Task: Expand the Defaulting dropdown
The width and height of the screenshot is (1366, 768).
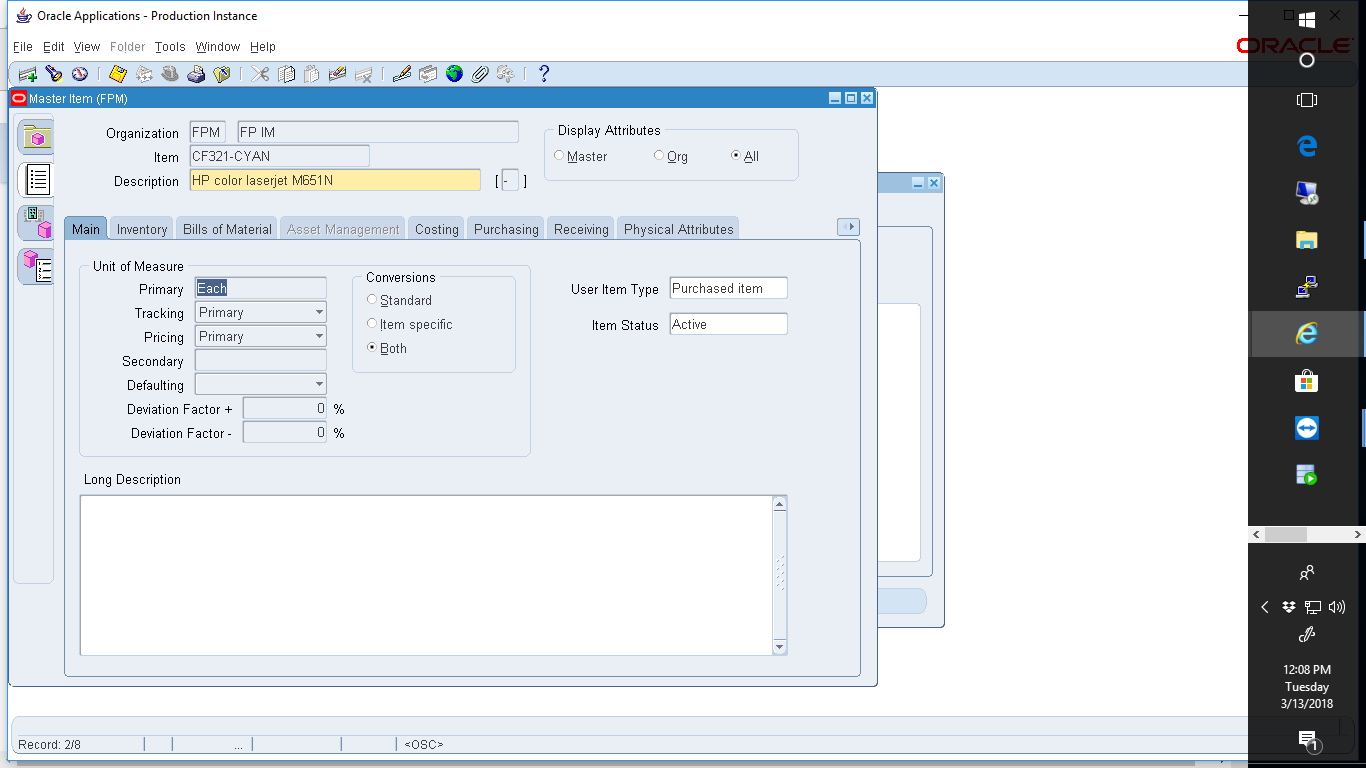Action: pos(318,383)
